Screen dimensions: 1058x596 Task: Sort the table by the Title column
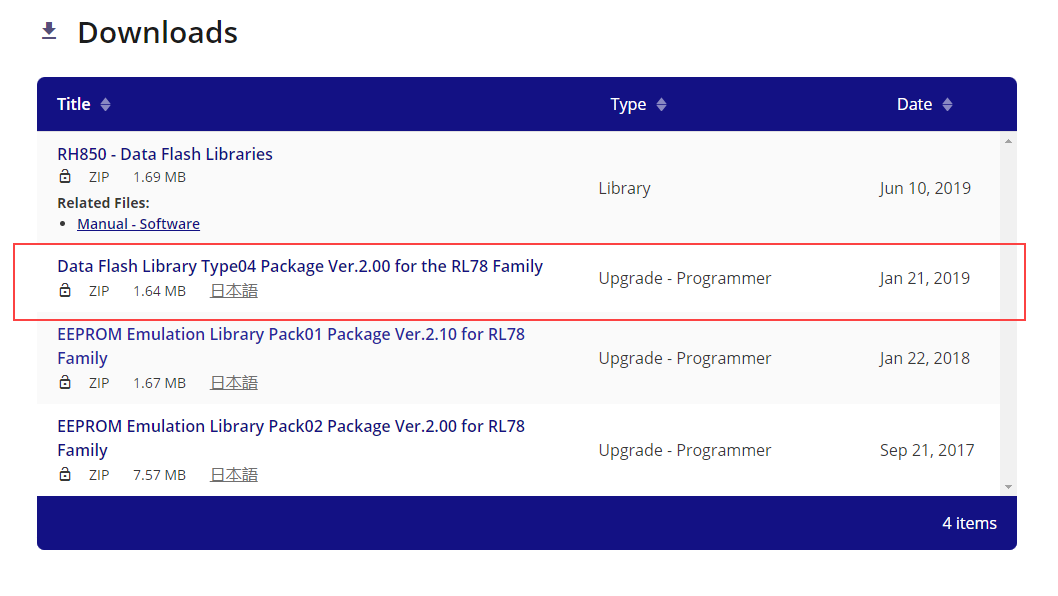click(73, 104)
